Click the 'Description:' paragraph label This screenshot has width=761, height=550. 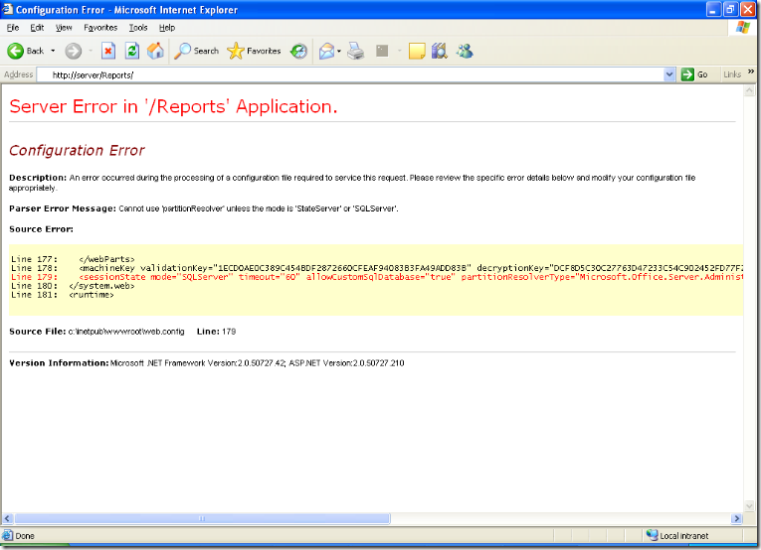click(x=38, y=178)
